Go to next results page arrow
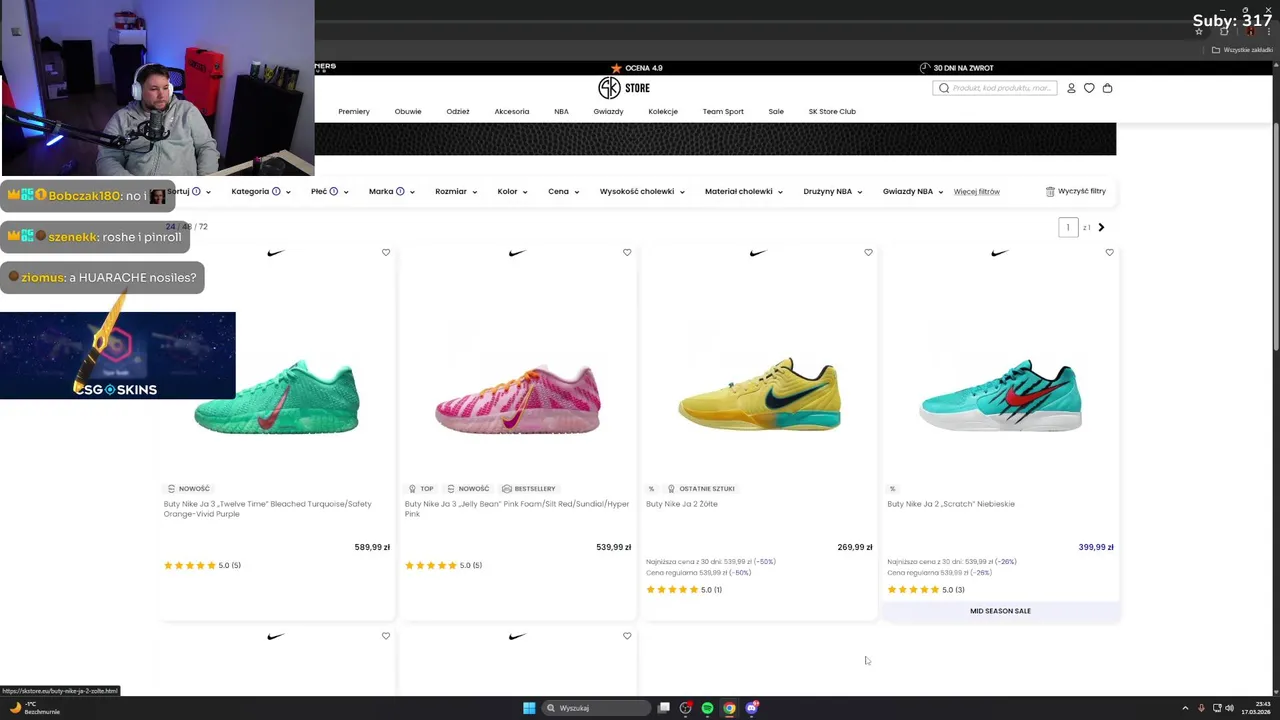The image size is (1280, 720). tap(1101, 227)
